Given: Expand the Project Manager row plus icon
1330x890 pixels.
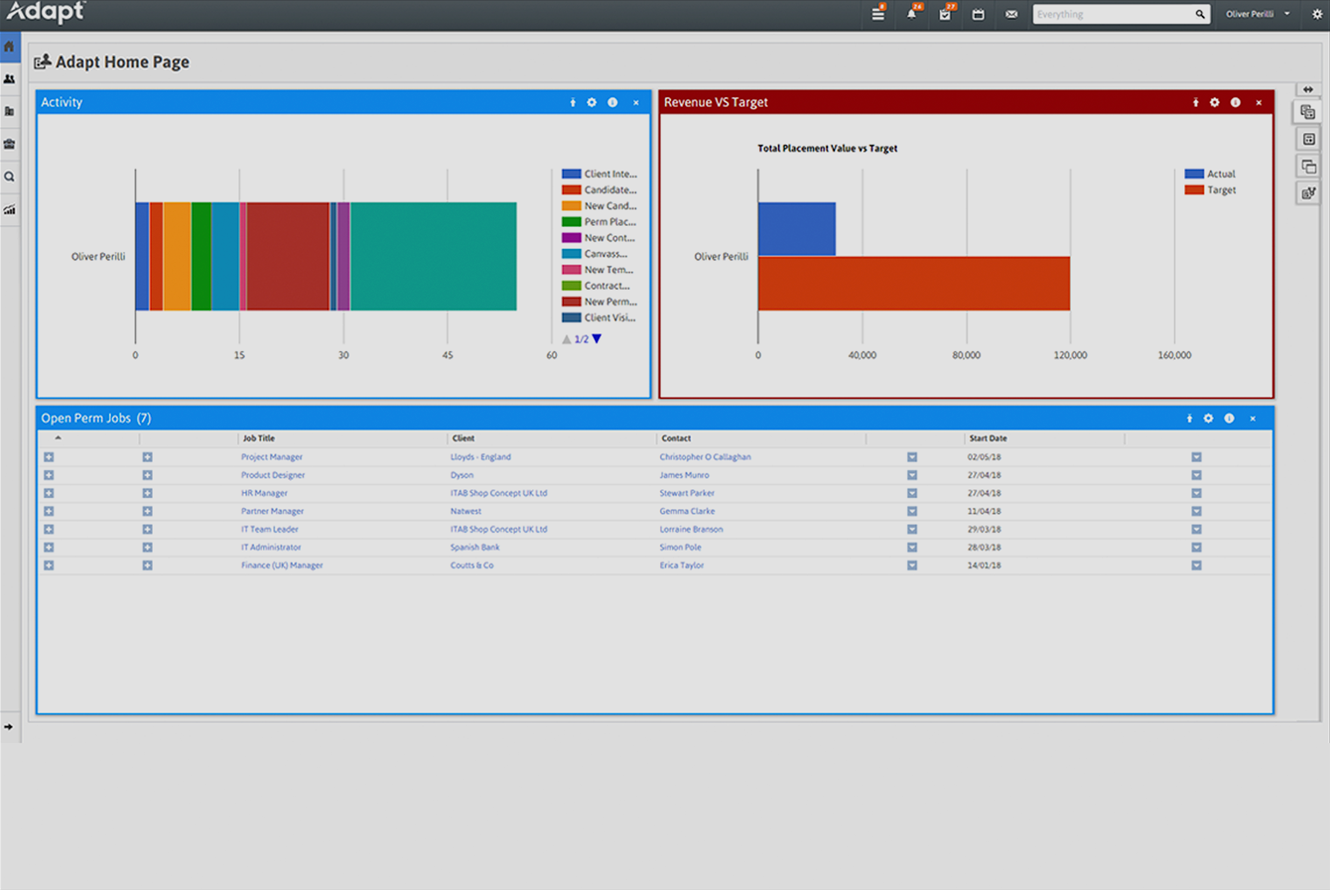Looking at the screenshot, I should click(x=48, y=457).
